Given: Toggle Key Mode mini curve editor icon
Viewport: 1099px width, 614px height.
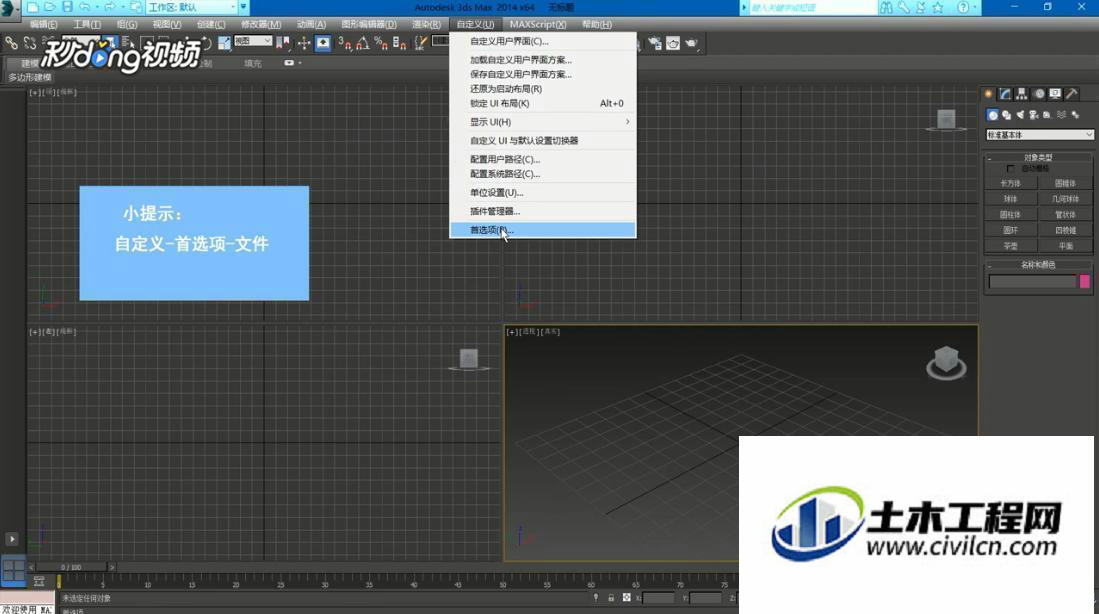Looking at the screenshot, I should tap(39, 582).
